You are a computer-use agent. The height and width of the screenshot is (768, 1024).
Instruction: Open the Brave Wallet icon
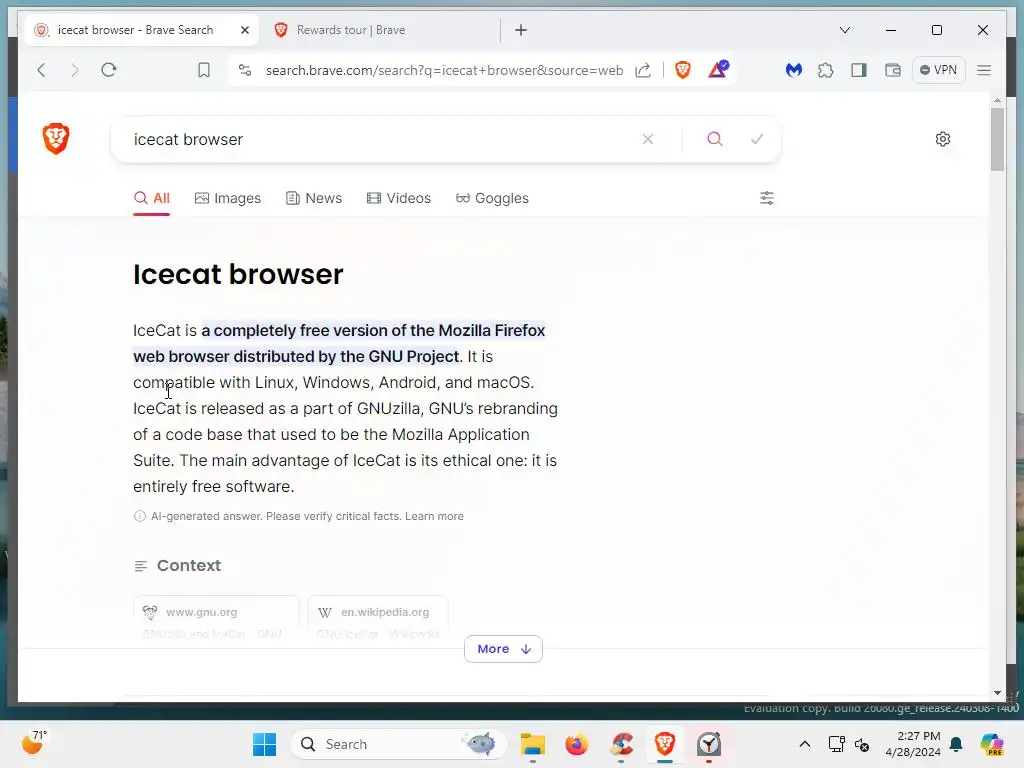click(x=893, y=70)
